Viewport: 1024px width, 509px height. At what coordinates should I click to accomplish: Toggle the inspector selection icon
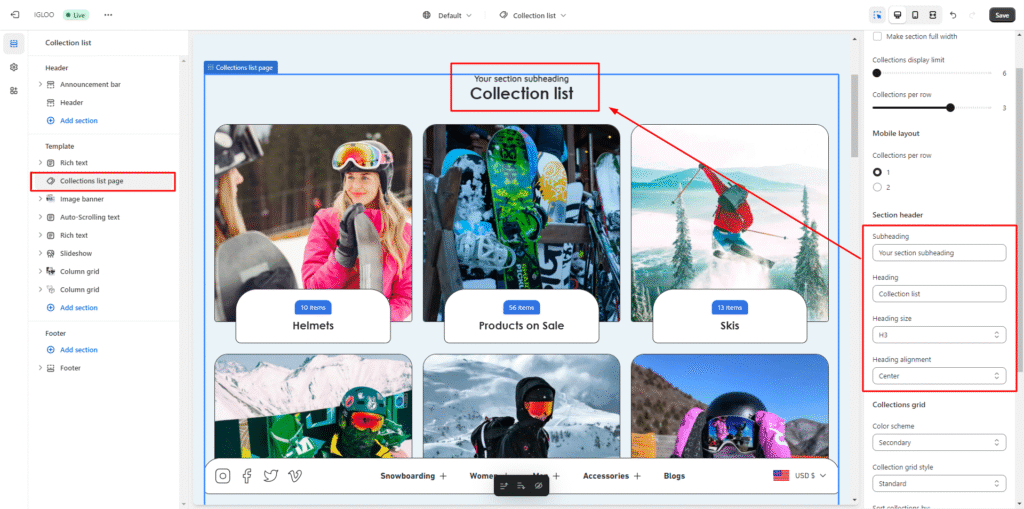pos(877,15)
